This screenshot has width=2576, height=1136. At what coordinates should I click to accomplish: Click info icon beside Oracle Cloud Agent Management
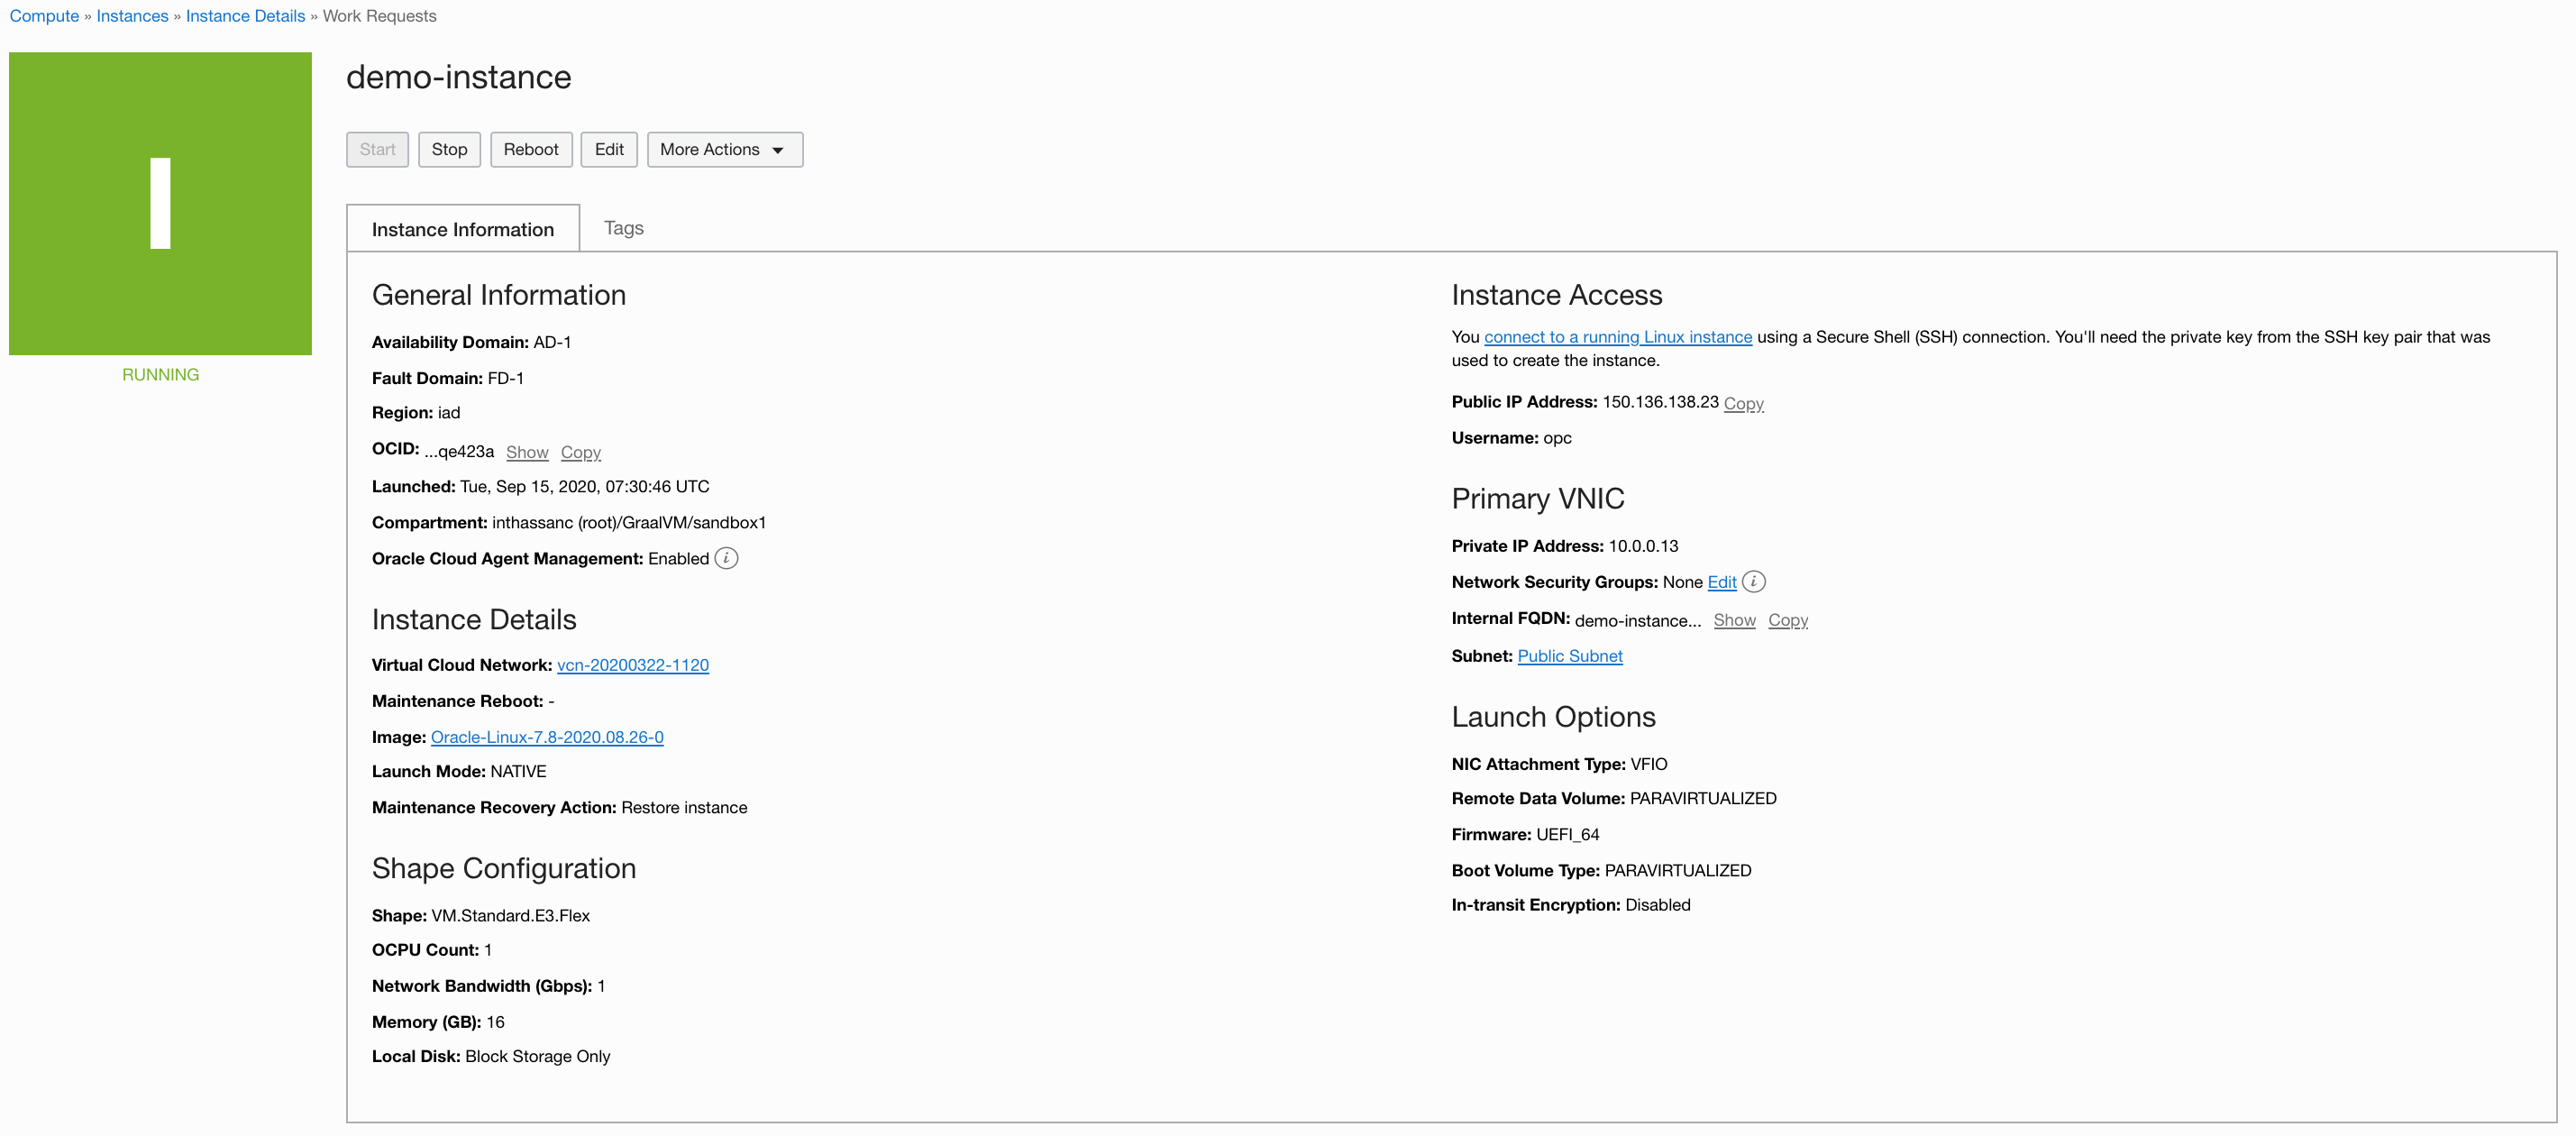click(726, 558)
